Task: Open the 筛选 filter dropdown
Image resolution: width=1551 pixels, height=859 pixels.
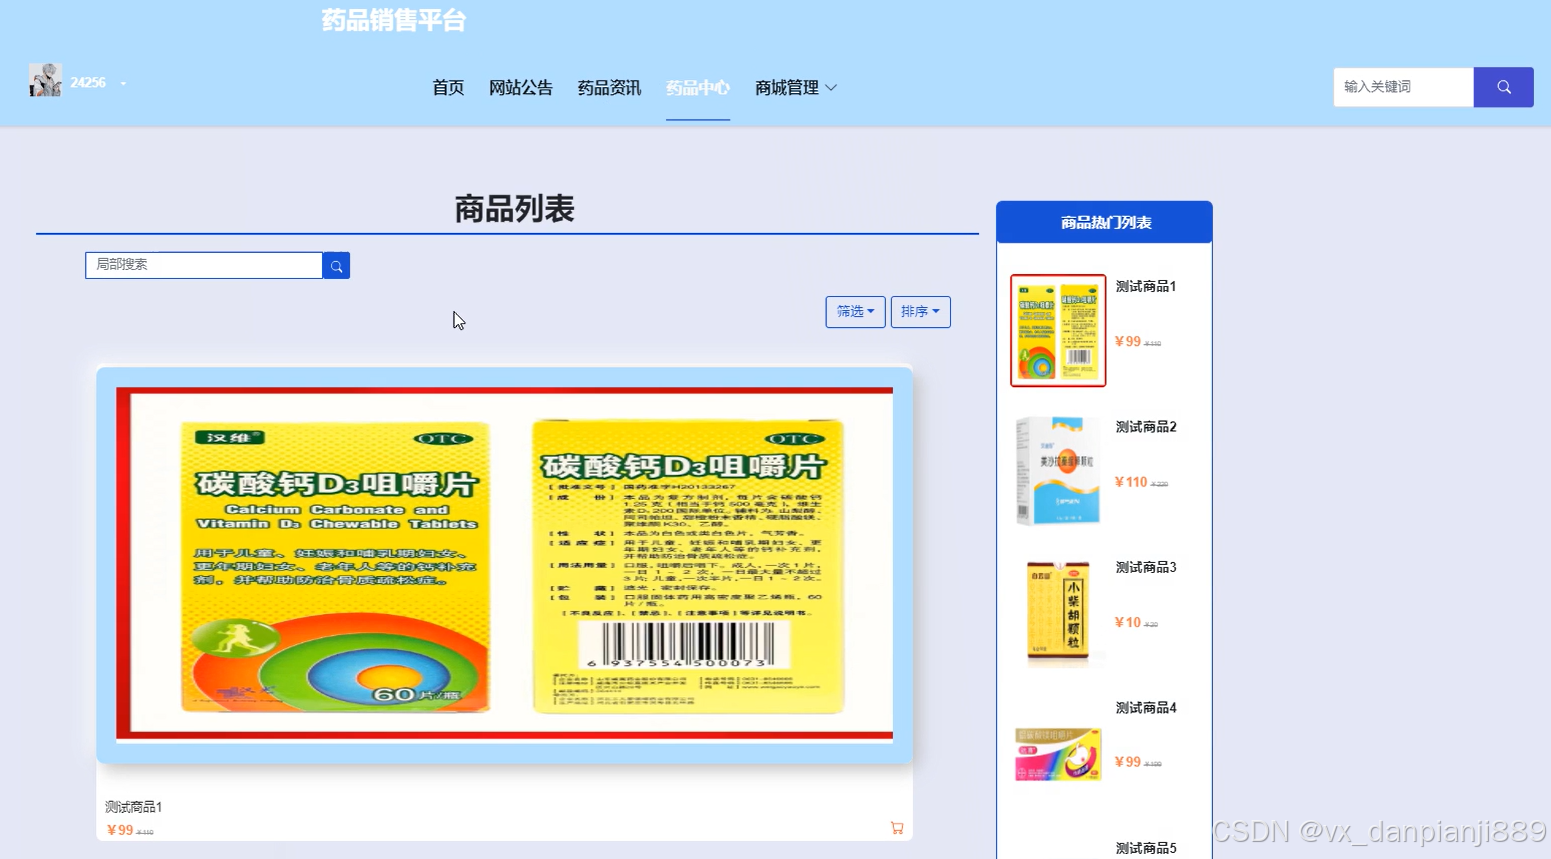Action: 855,312
